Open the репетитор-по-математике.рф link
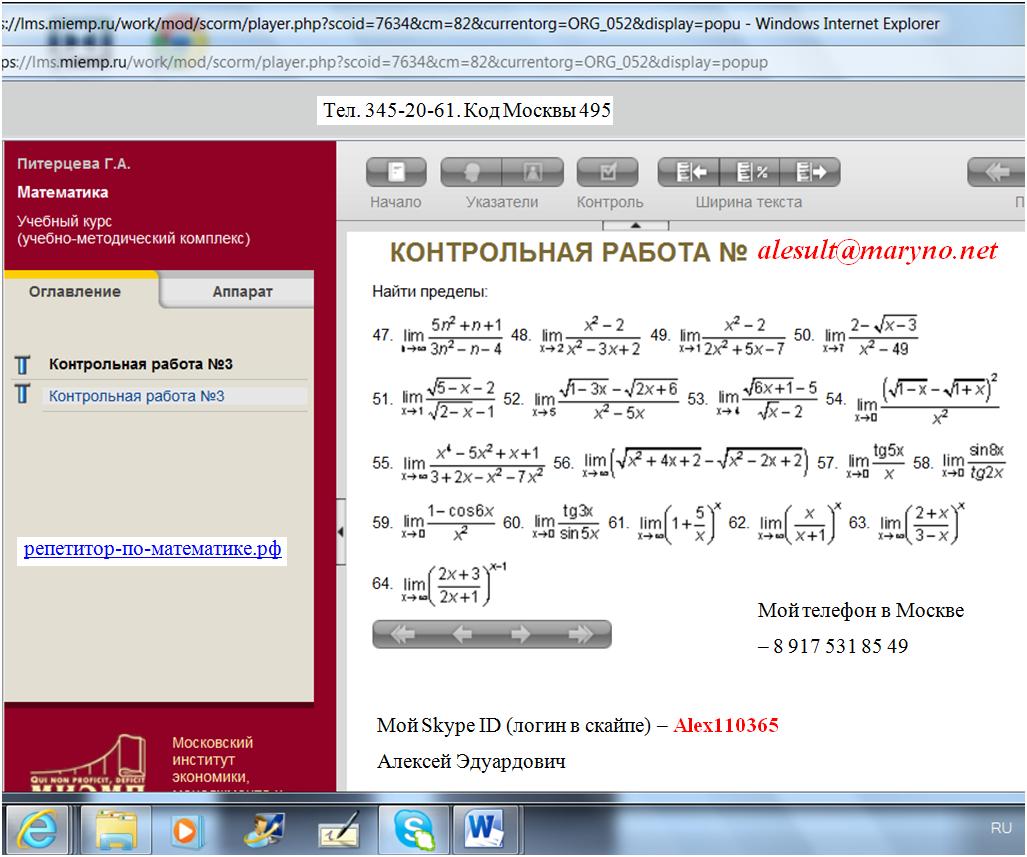Screen dimensions: 1027x857 [x=153, y=549]
